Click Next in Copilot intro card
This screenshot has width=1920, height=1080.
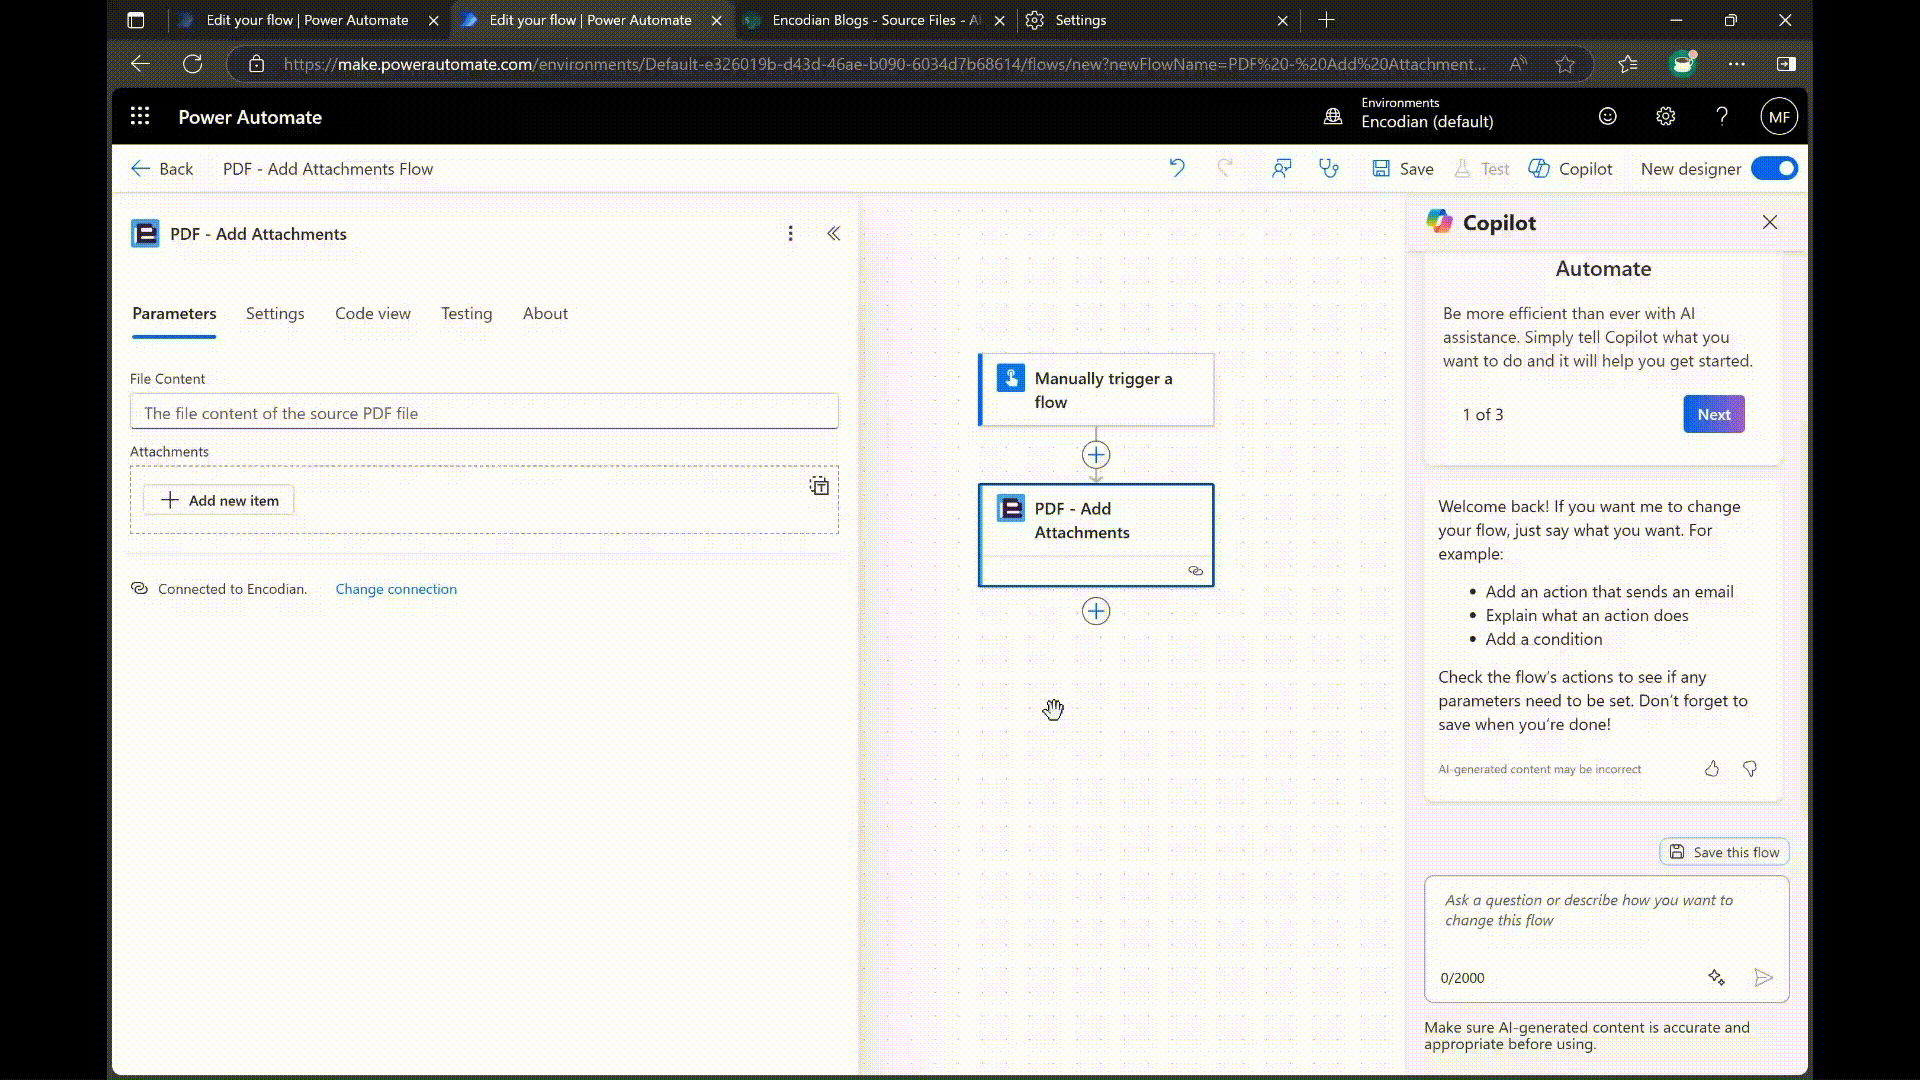1713,414
